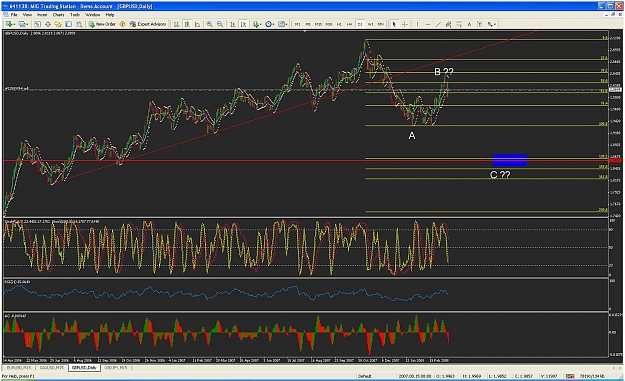The width and height of the screenshot is (625, 381).
Task: Open the Help menu
Action: (110, 15)
